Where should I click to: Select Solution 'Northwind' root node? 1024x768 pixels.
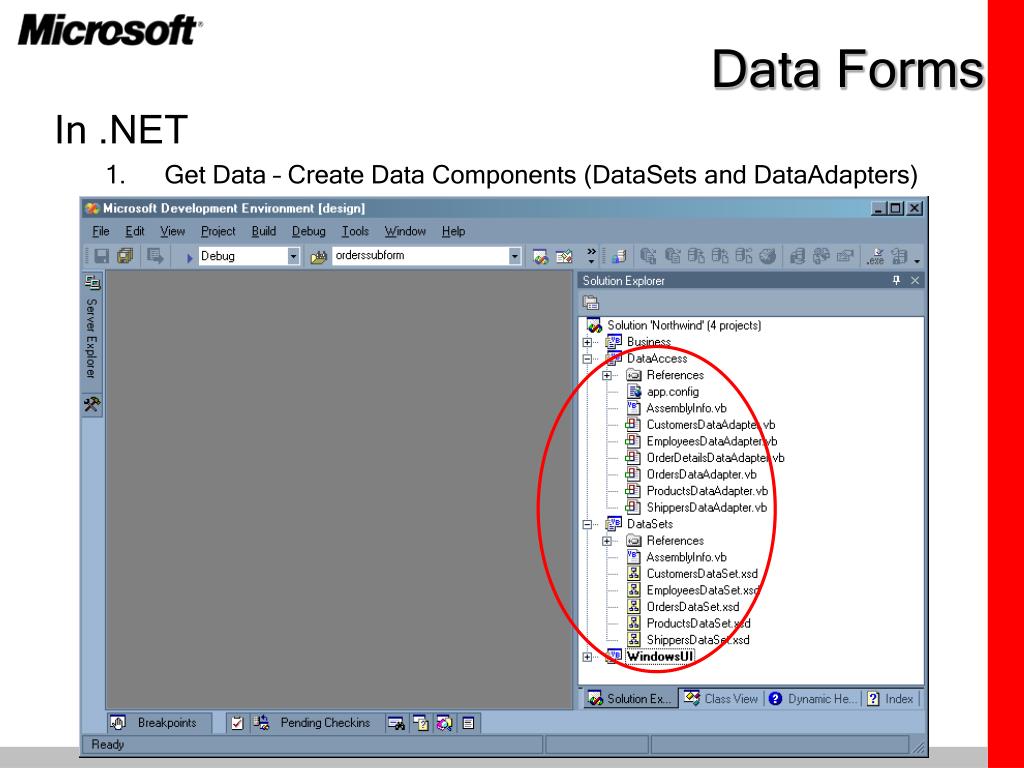point(684,325)
